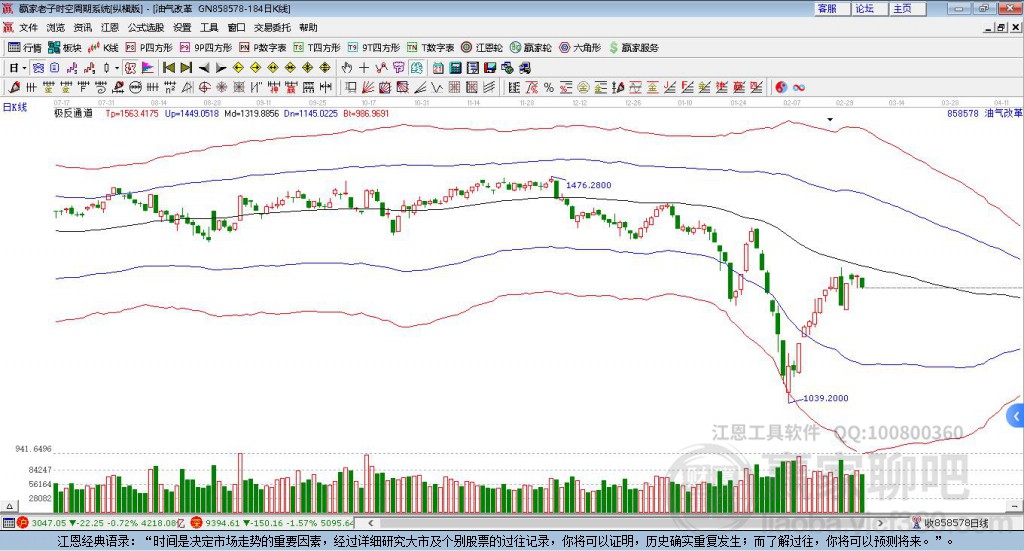This screenshot has height=551, width=1024.
Task: Click the floppy disk save icon
Action: (490, 68)
